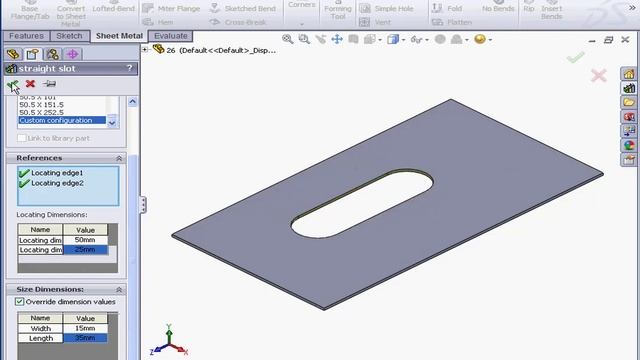Select the four-arrow move tool in the view toolbar
640x360 pixels.
(x=337, y=39)
